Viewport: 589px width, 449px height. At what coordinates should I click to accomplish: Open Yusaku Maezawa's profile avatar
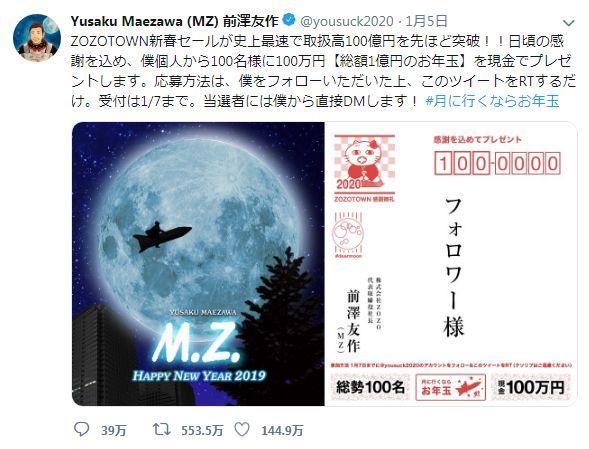(x=37, y=38)
